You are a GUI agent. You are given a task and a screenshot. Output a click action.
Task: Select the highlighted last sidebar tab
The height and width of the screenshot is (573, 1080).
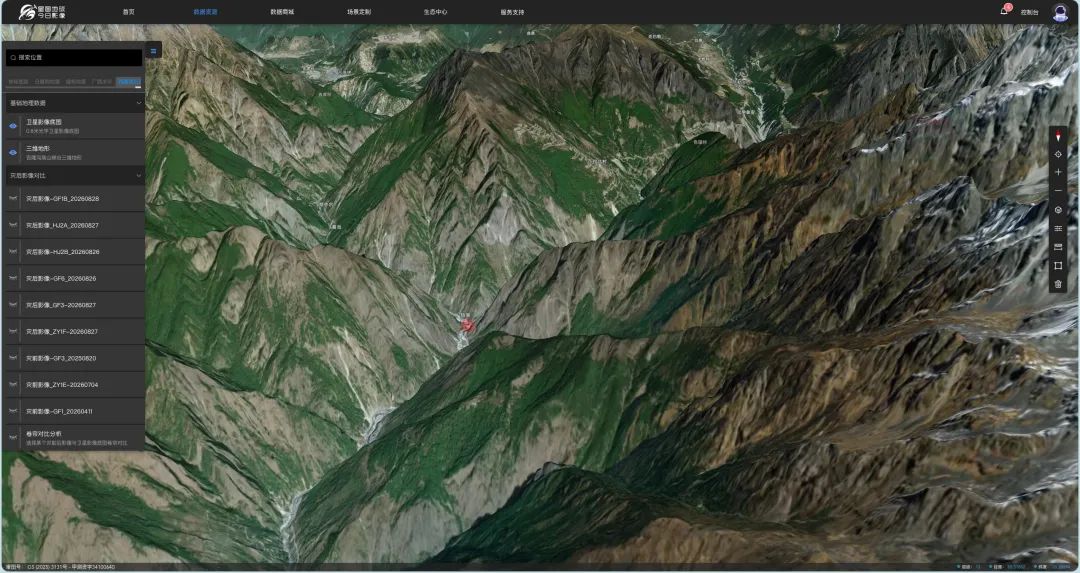(129, 81)
